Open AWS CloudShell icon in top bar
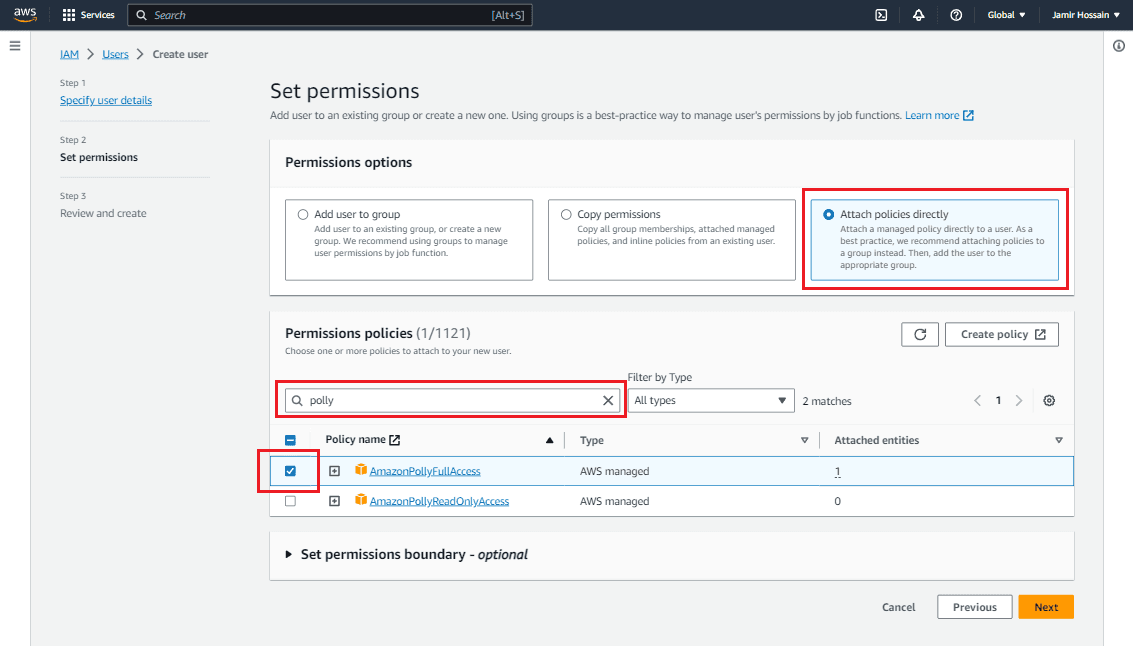 pos(881,15)
